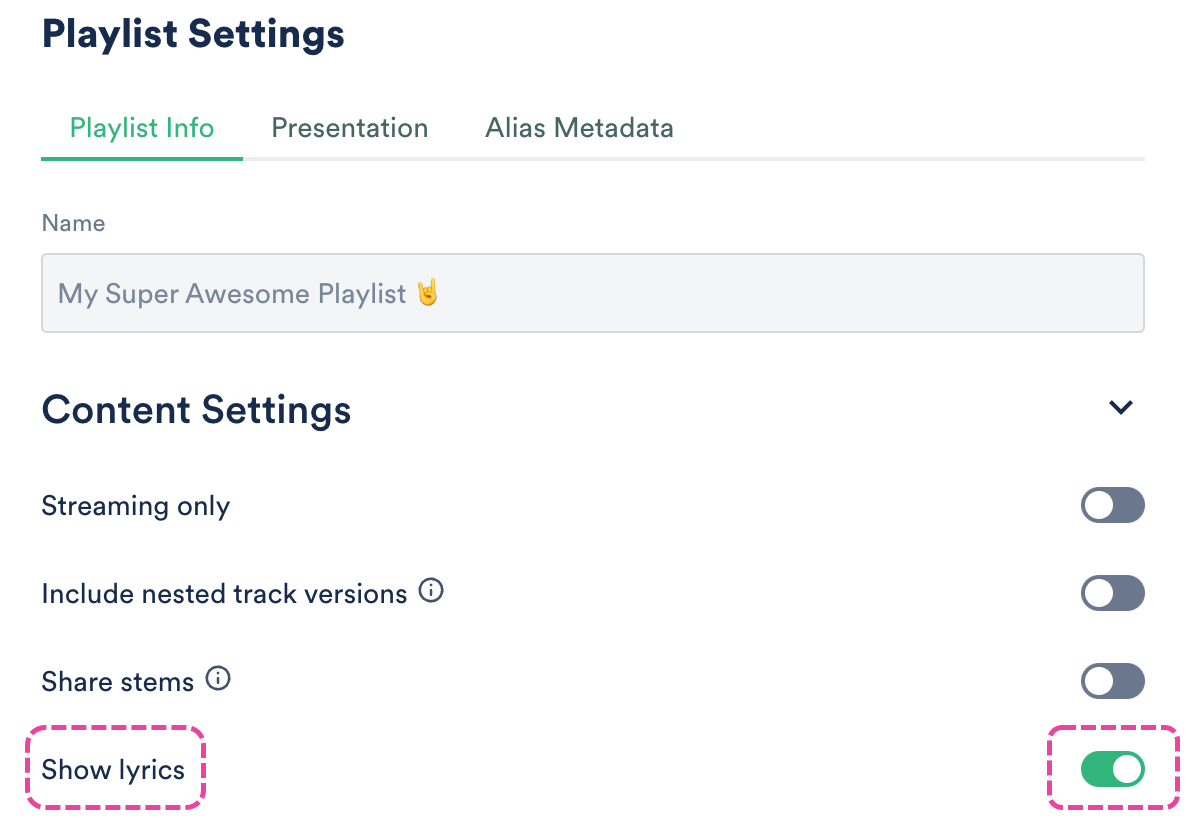The height and width of the screenshot is (826, 1188).
Task: Click the Name field label
Action: coord(73,223)
